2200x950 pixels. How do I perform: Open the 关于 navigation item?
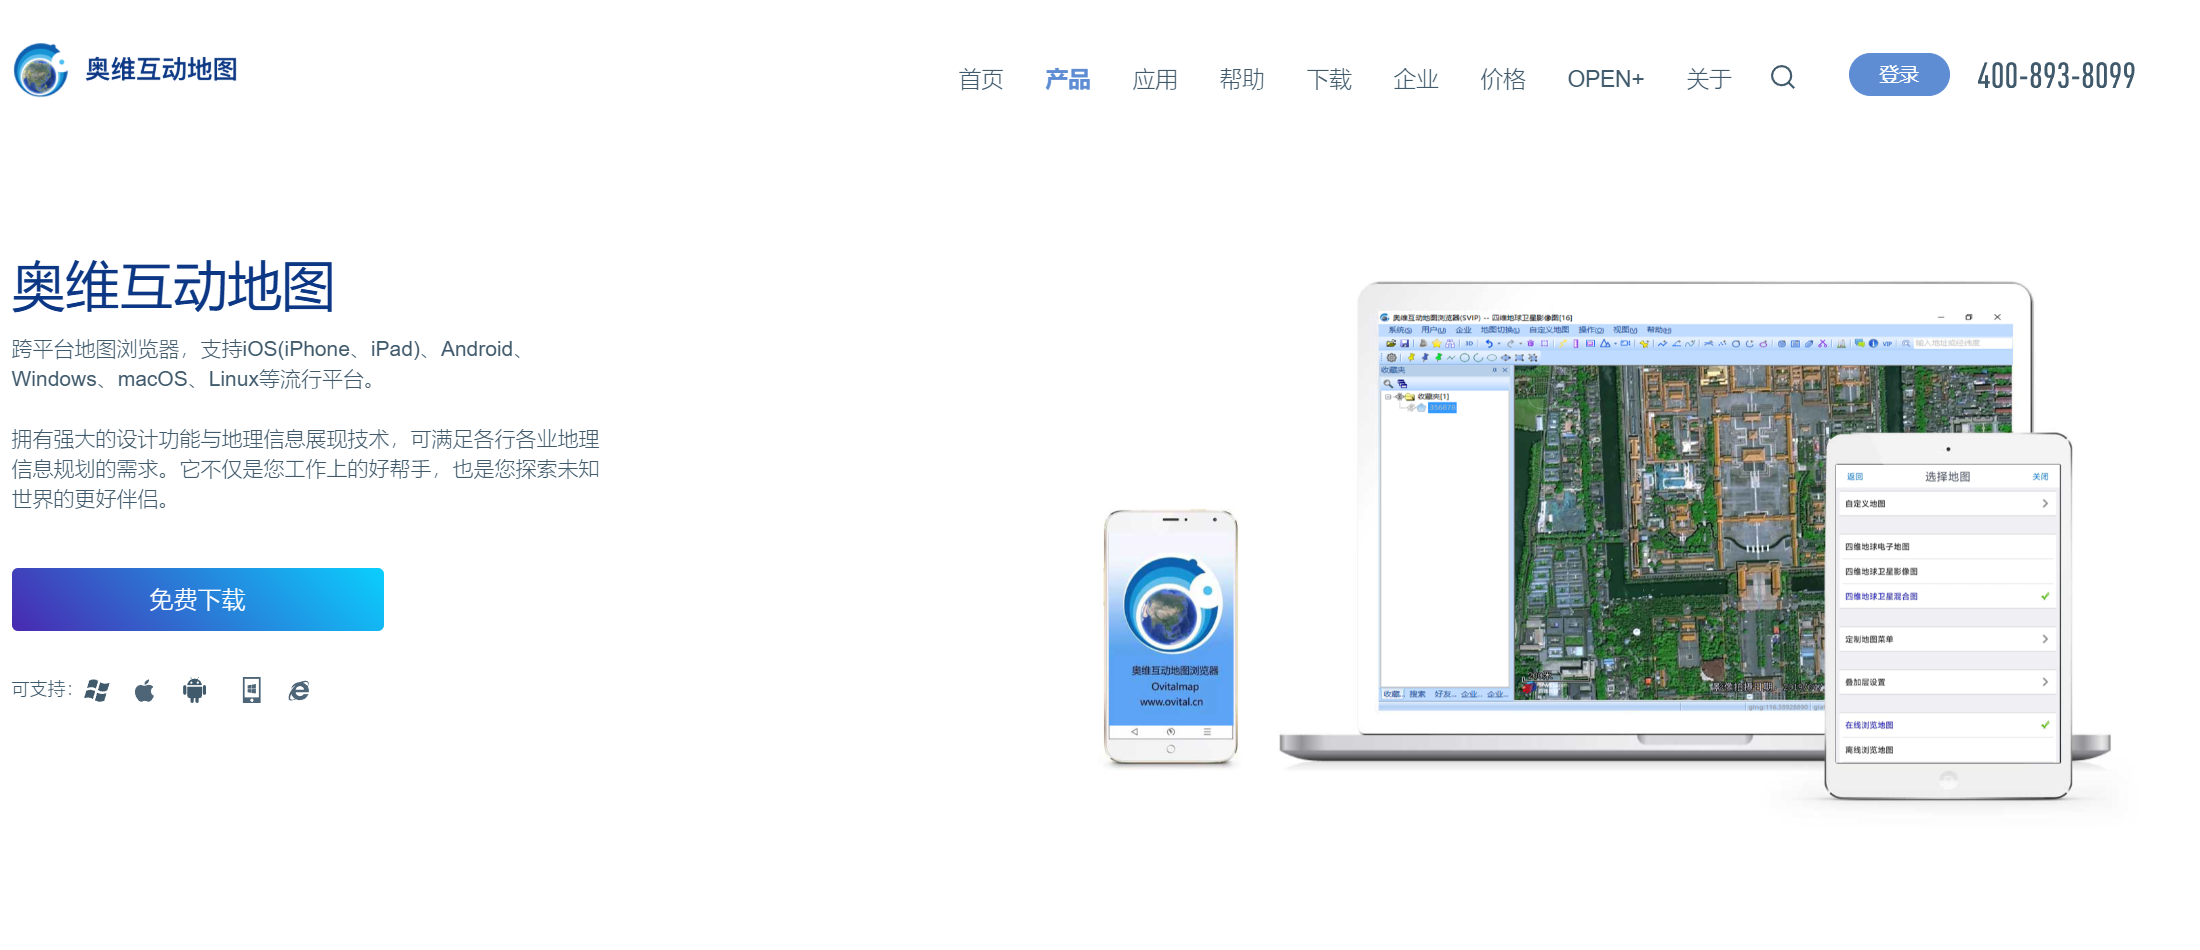tap(1708, 79)
